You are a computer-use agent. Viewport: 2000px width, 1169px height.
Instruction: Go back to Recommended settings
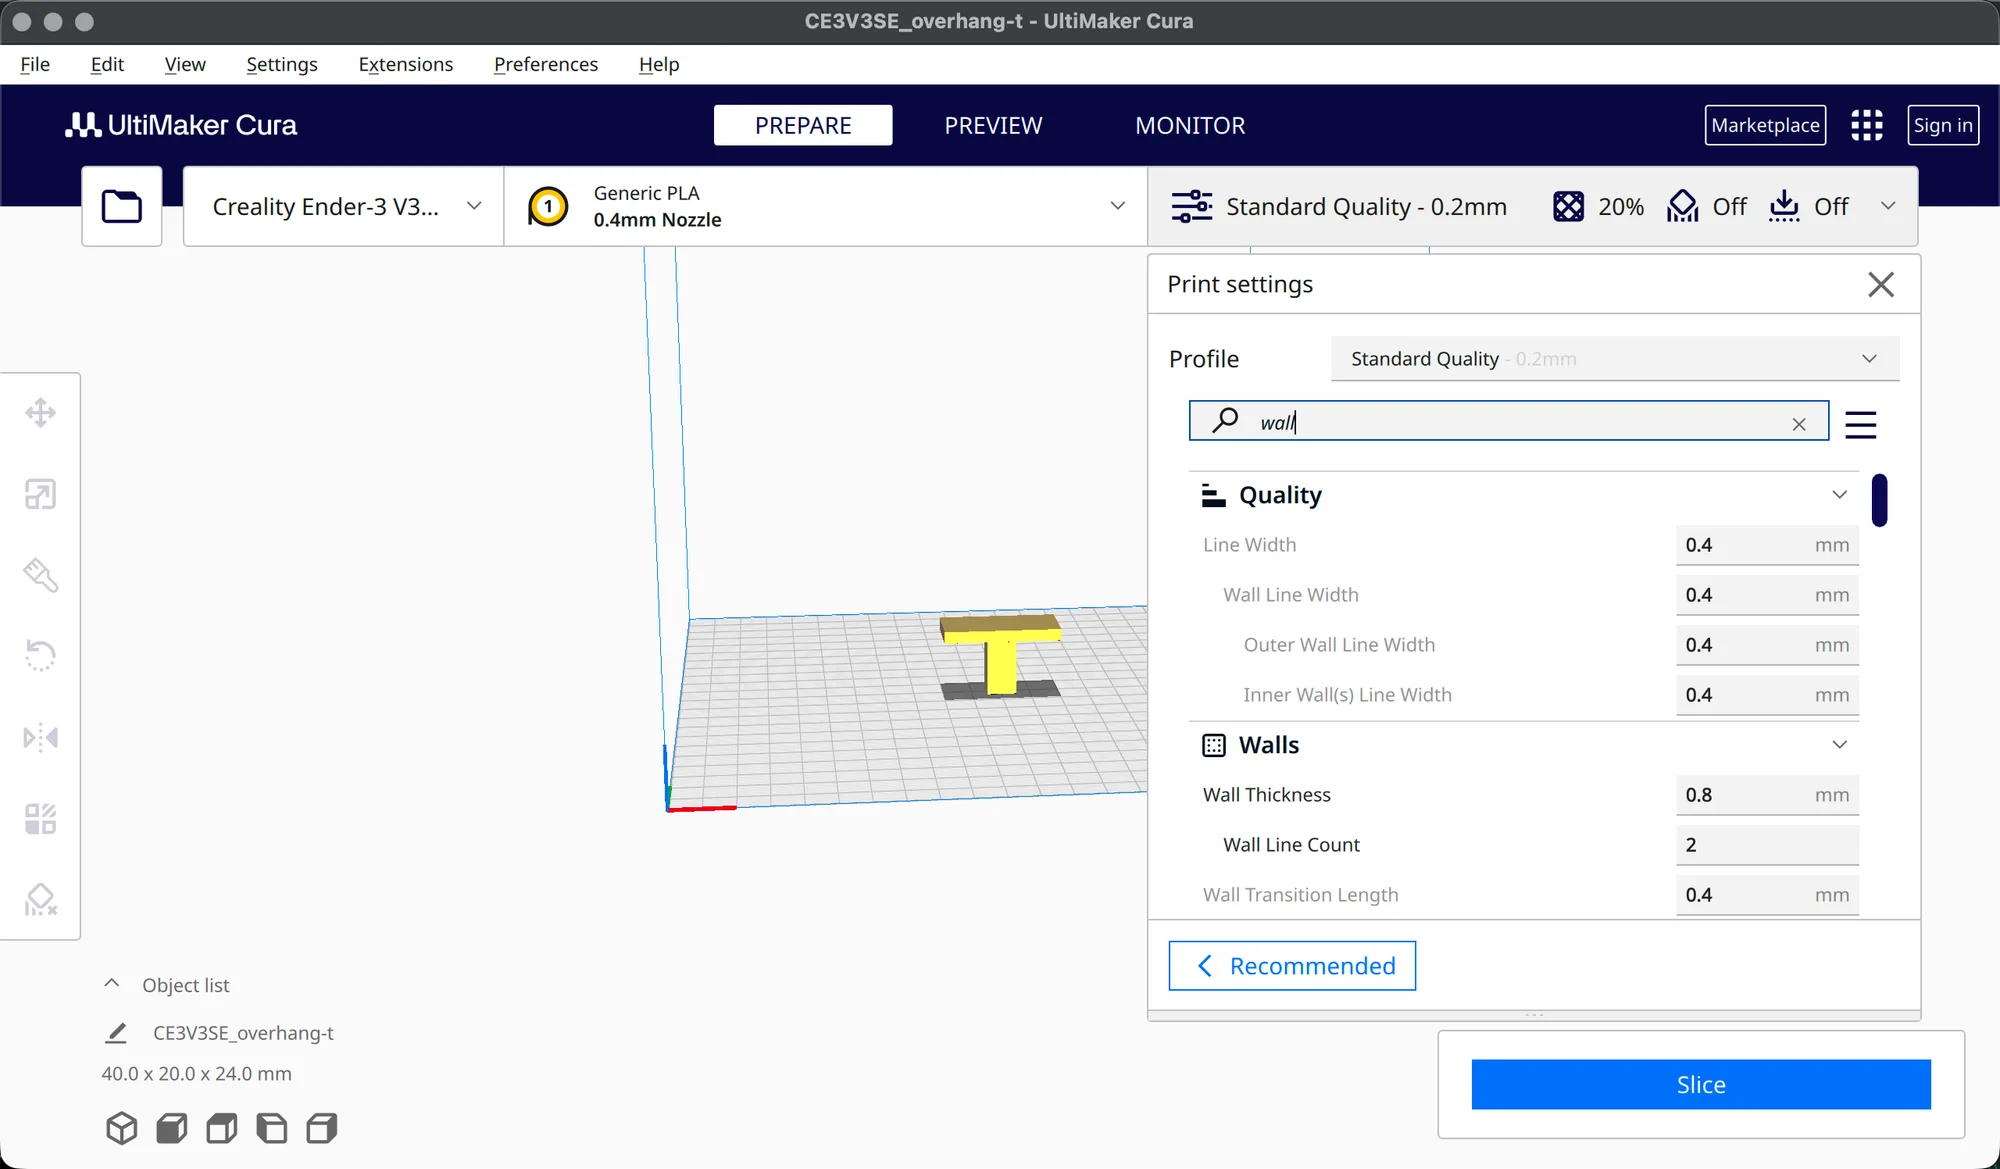point(1292,965)
